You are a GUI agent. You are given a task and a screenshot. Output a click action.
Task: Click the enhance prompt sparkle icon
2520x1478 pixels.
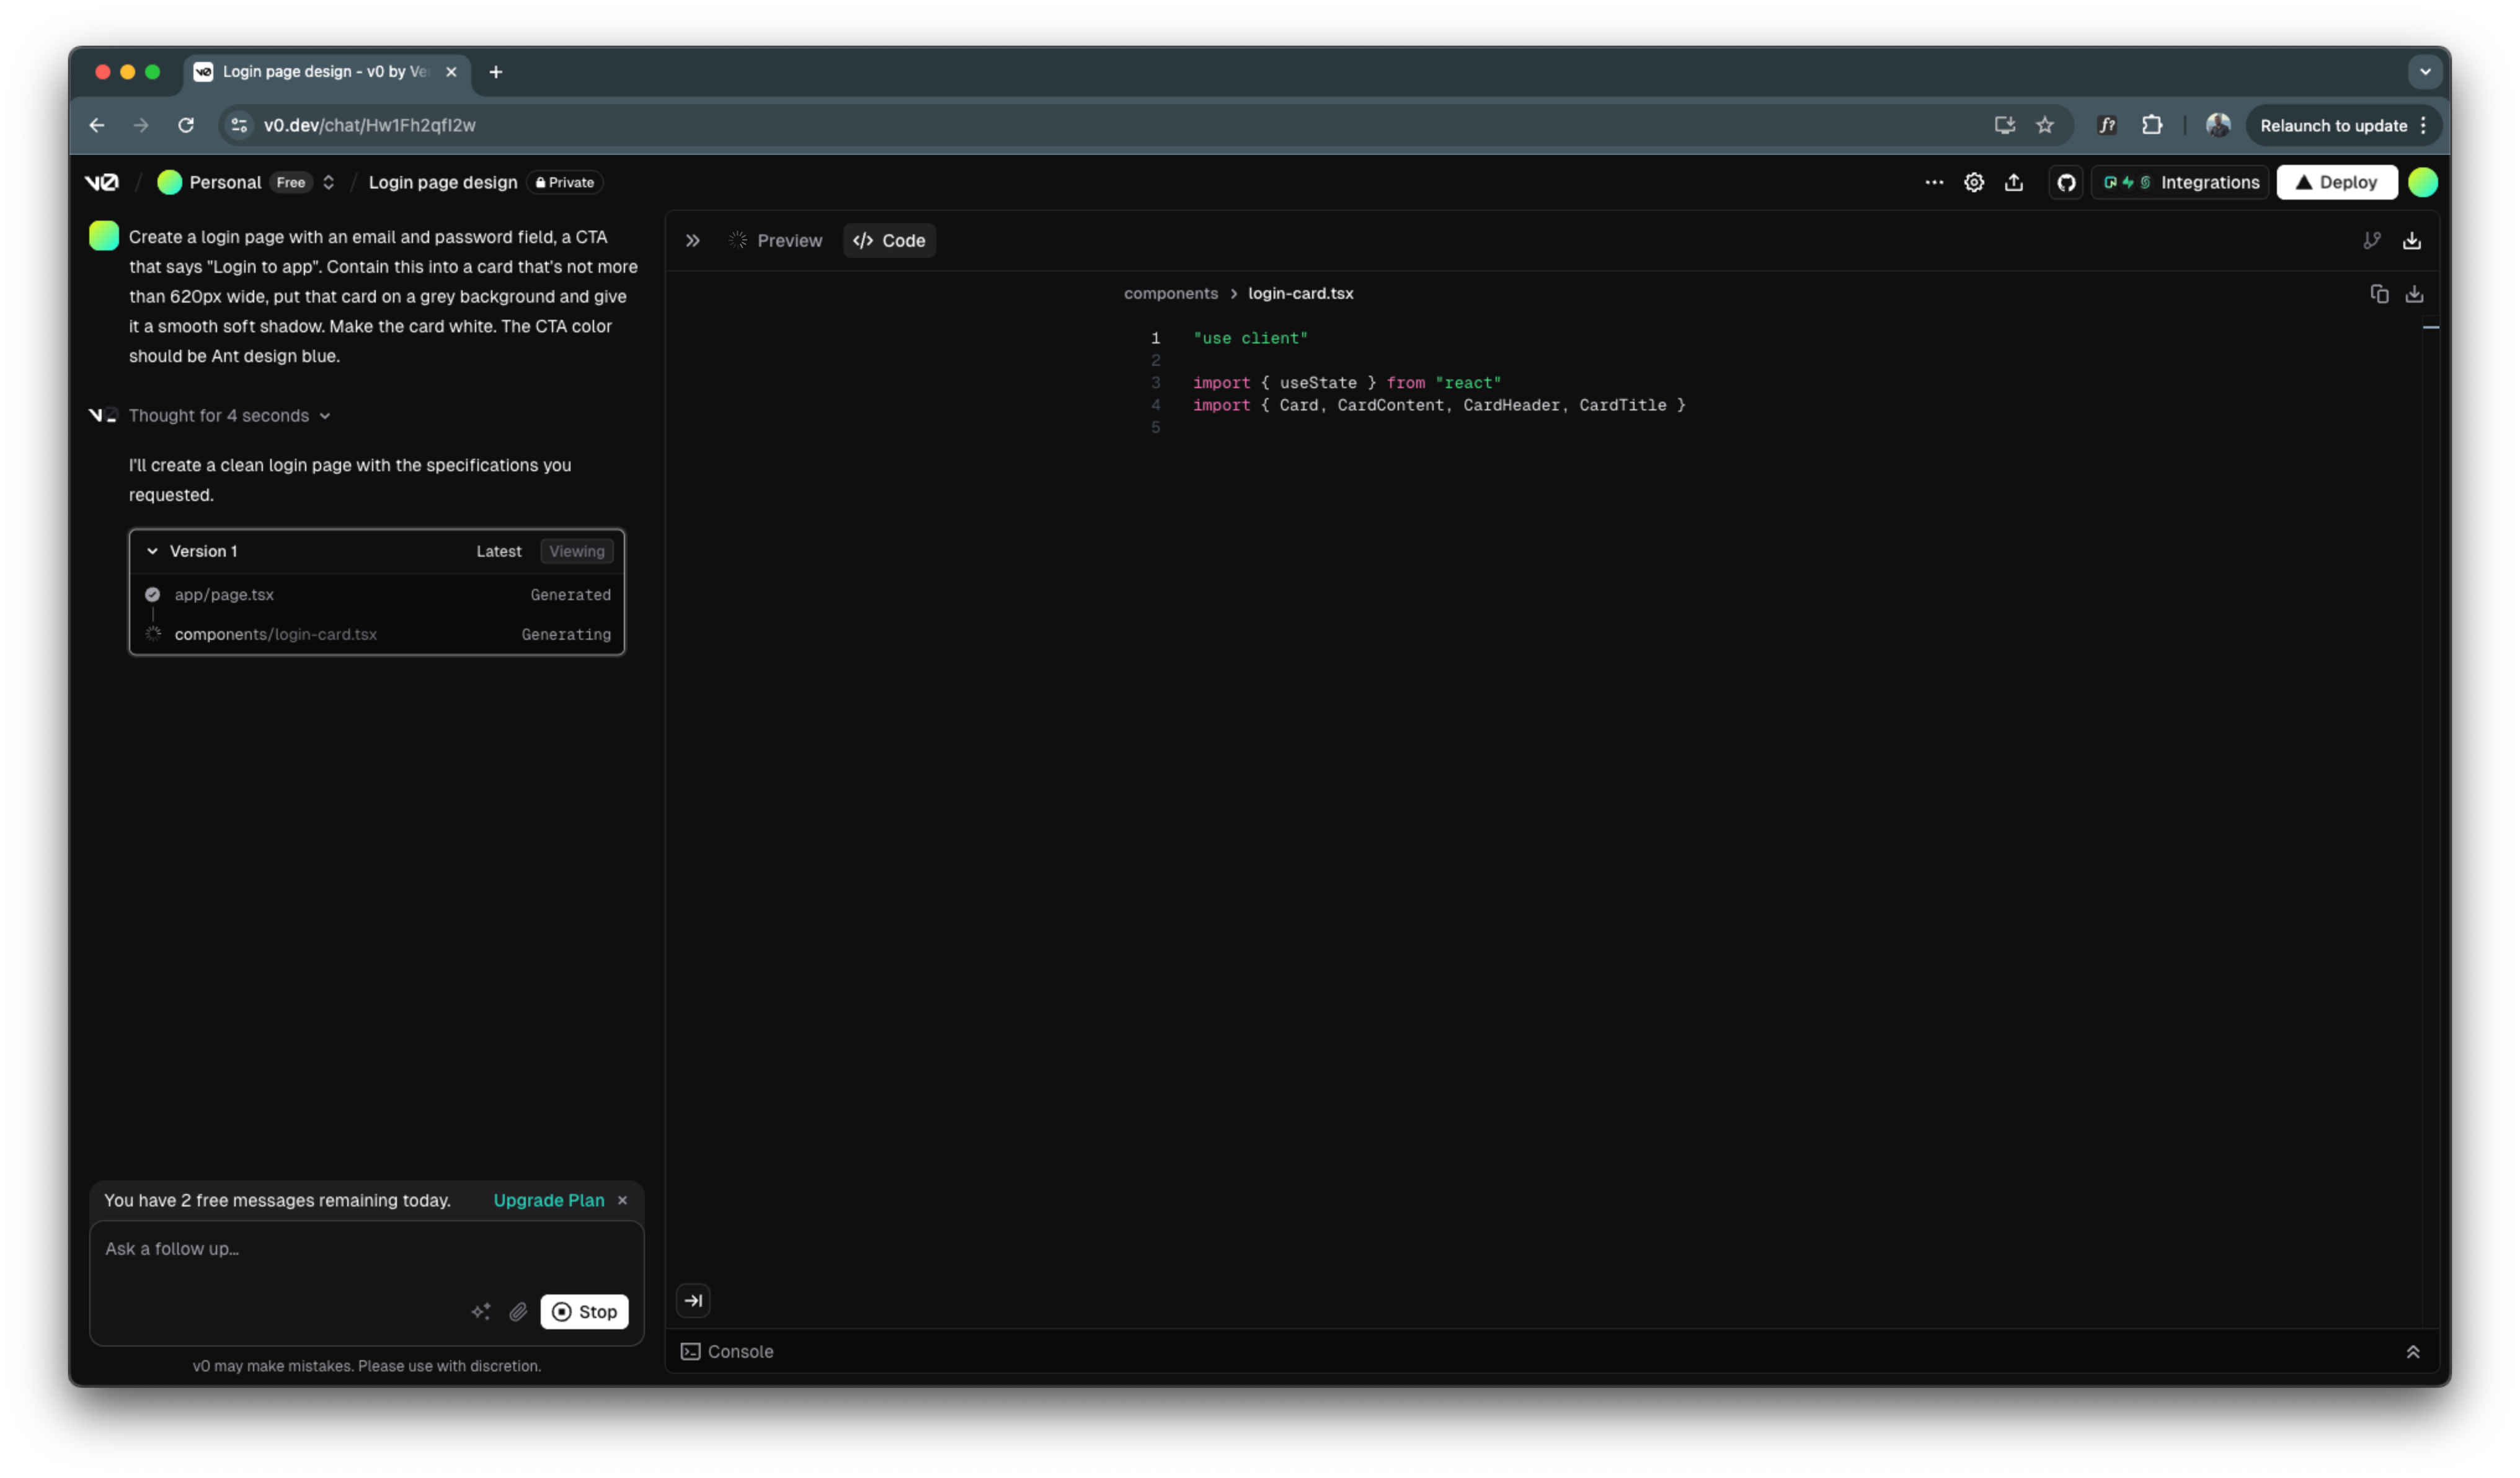pyautogui.click(x=480, y=1311)
